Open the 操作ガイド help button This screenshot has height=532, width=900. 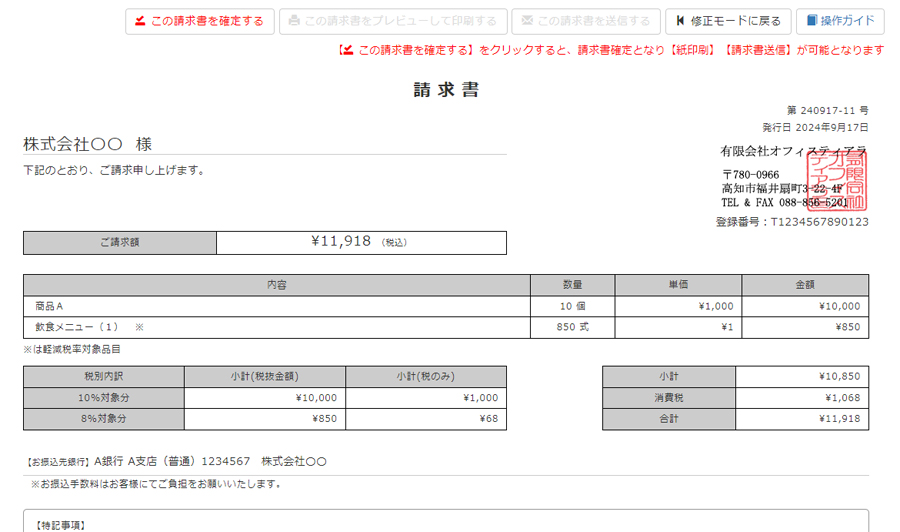coord(840,21)
